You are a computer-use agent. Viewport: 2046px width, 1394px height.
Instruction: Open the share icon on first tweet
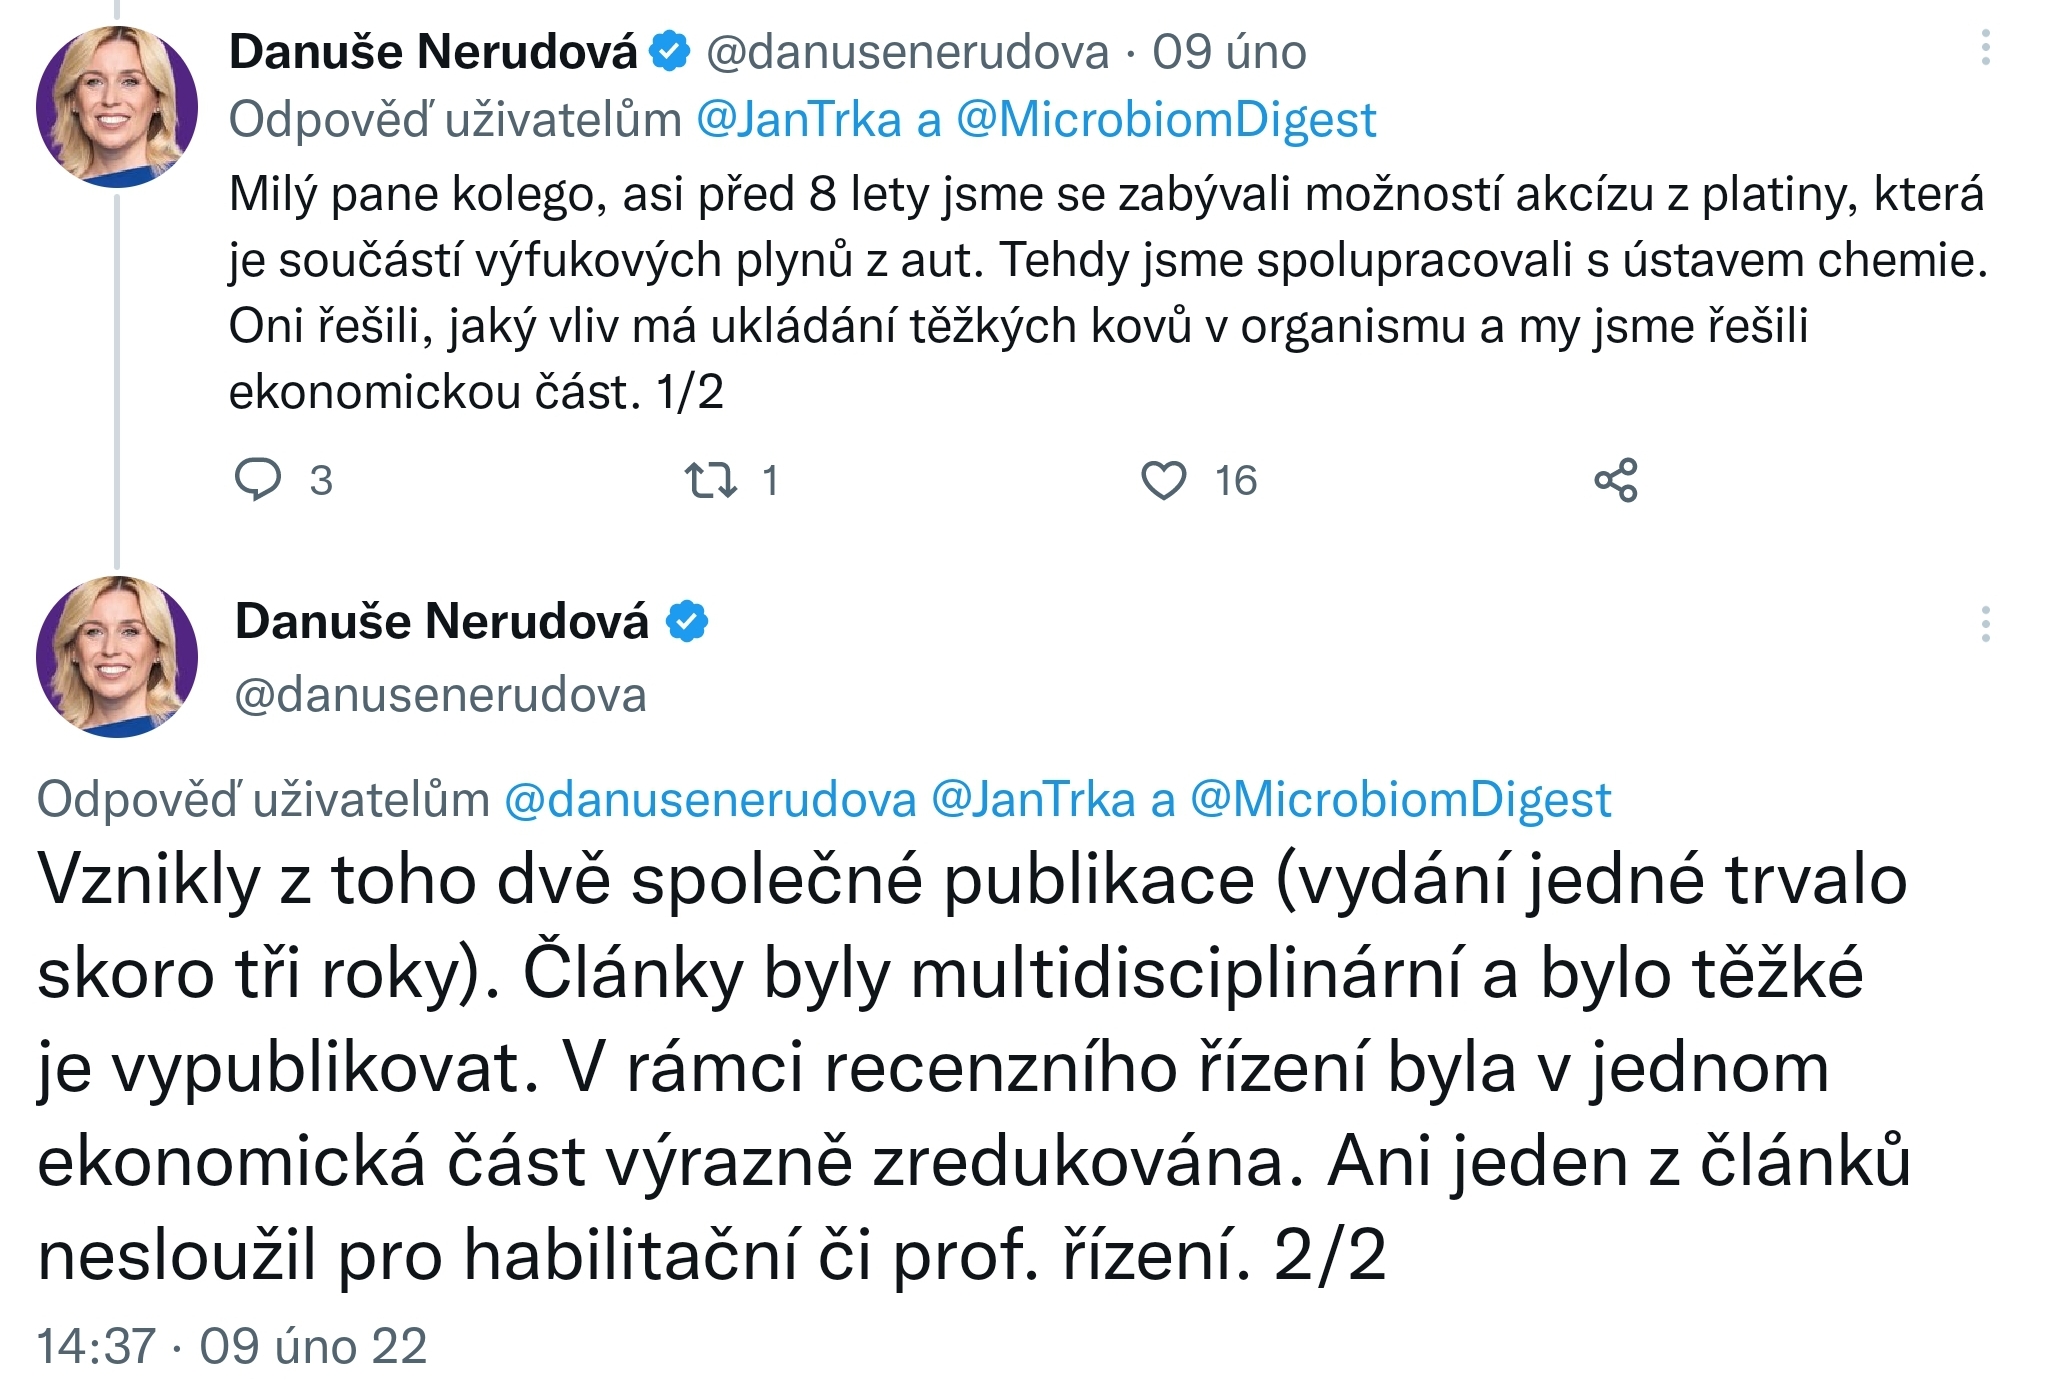pos(1616,480)
